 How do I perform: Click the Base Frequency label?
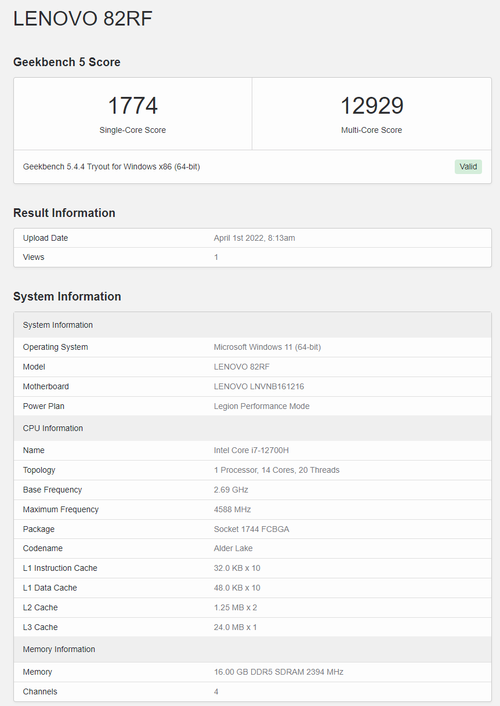pyautogui.click(x=52, y=490)
